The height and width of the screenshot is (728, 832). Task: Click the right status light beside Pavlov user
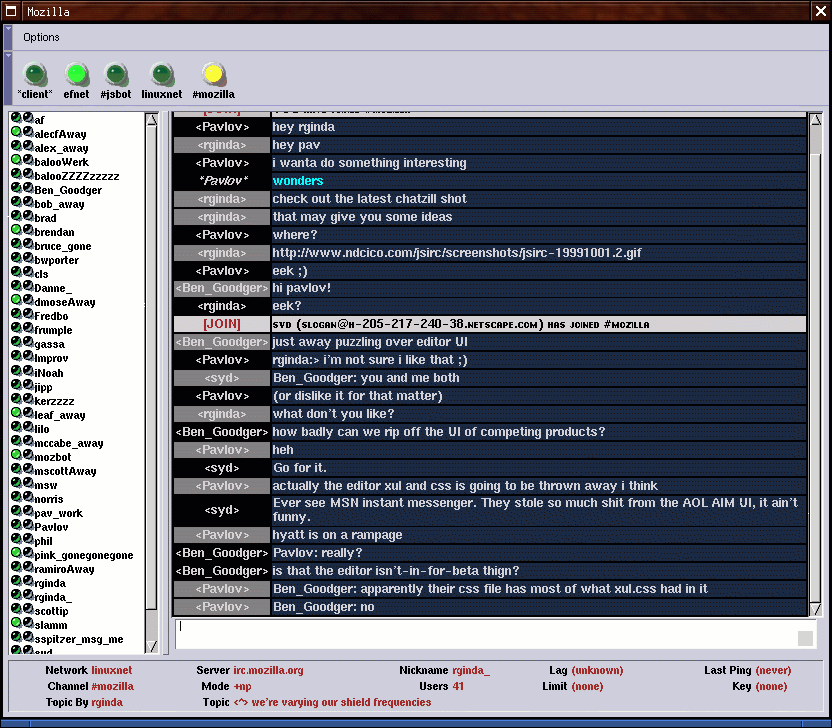click(28, 525)
